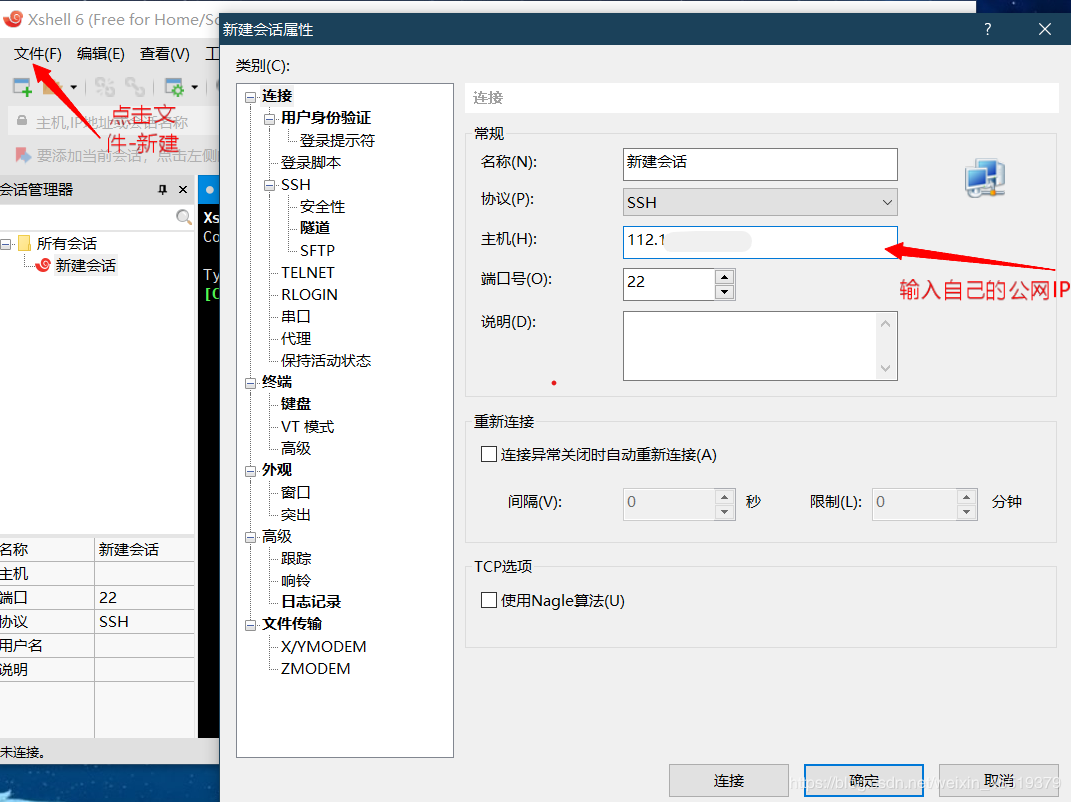The width and height of the screenshot is (1071, 802).
Task: Open the 文件(F) menu
Action: [x=38, y=53]
